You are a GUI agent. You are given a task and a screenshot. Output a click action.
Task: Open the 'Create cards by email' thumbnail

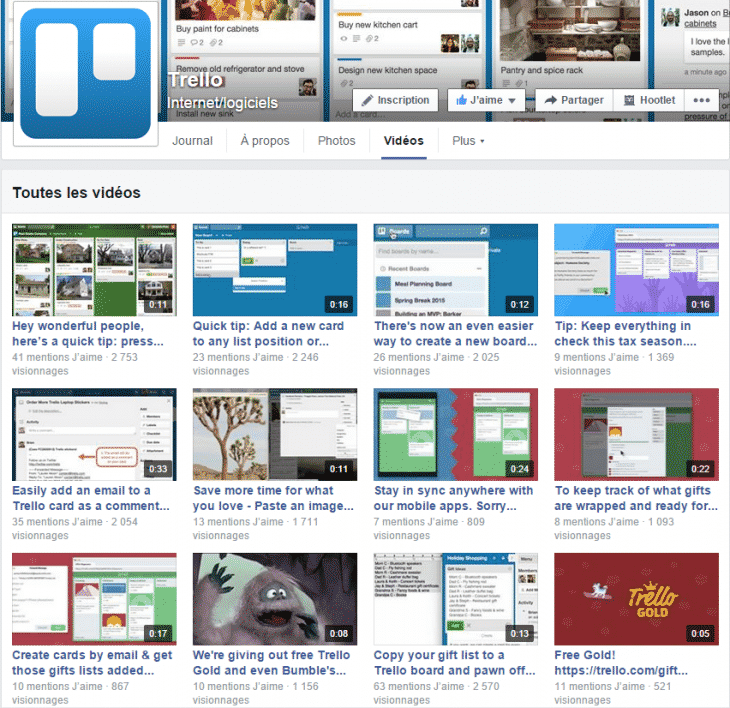pyautogui.click(x=95, y=599)
